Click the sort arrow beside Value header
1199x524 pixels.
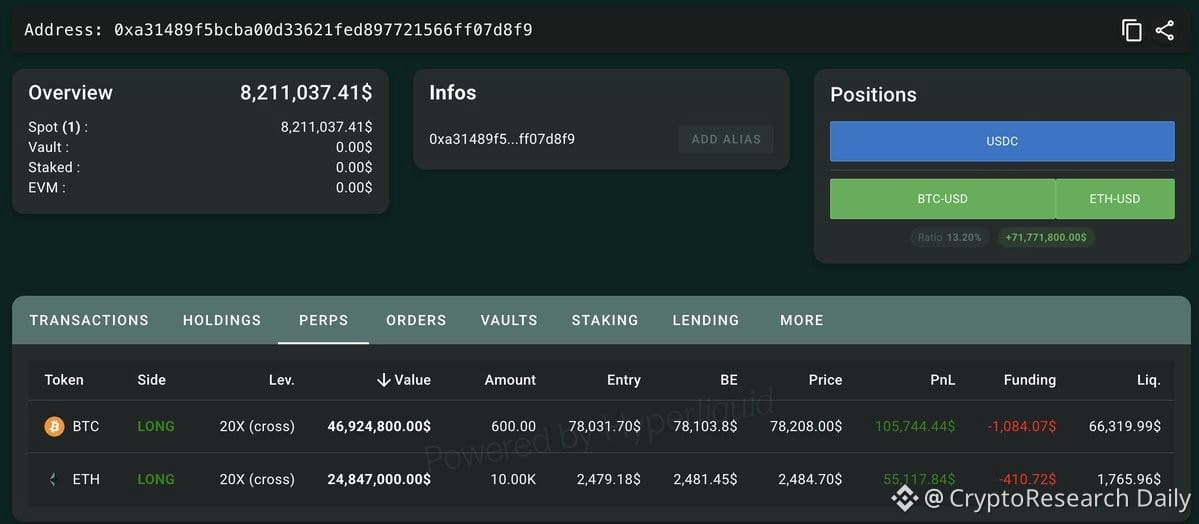pos(384,380)
